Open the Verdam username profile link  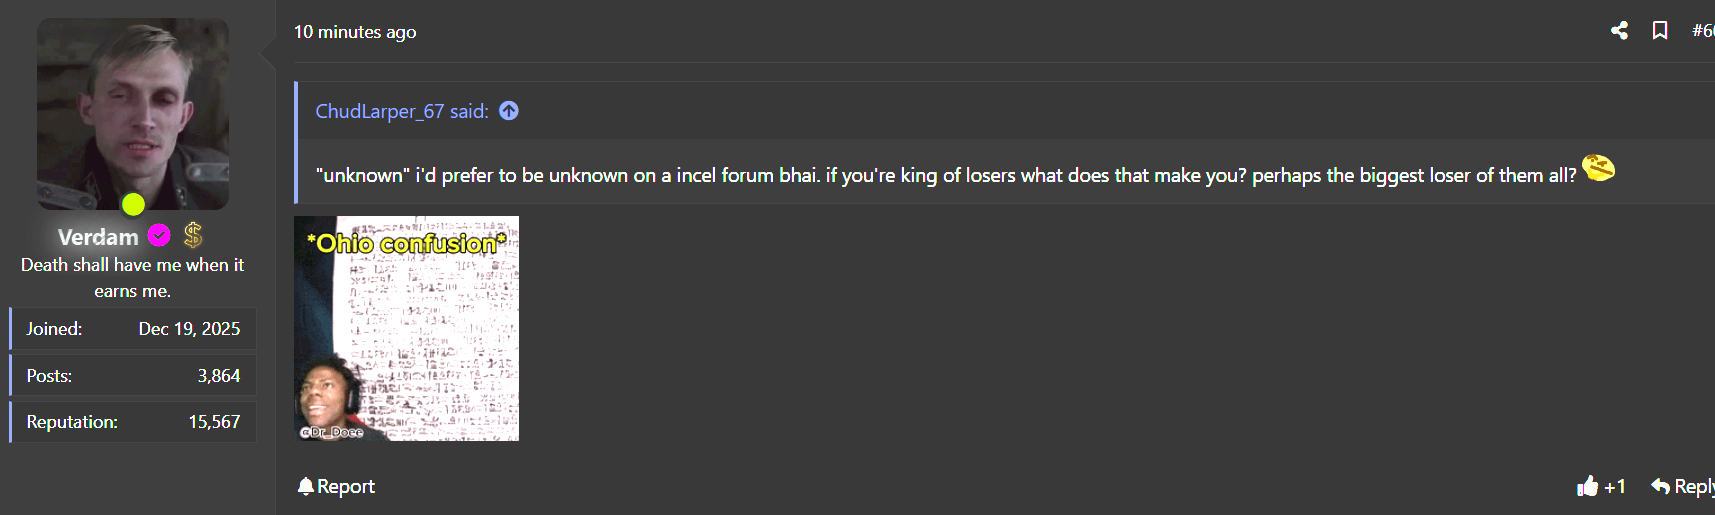click(98, 237)
